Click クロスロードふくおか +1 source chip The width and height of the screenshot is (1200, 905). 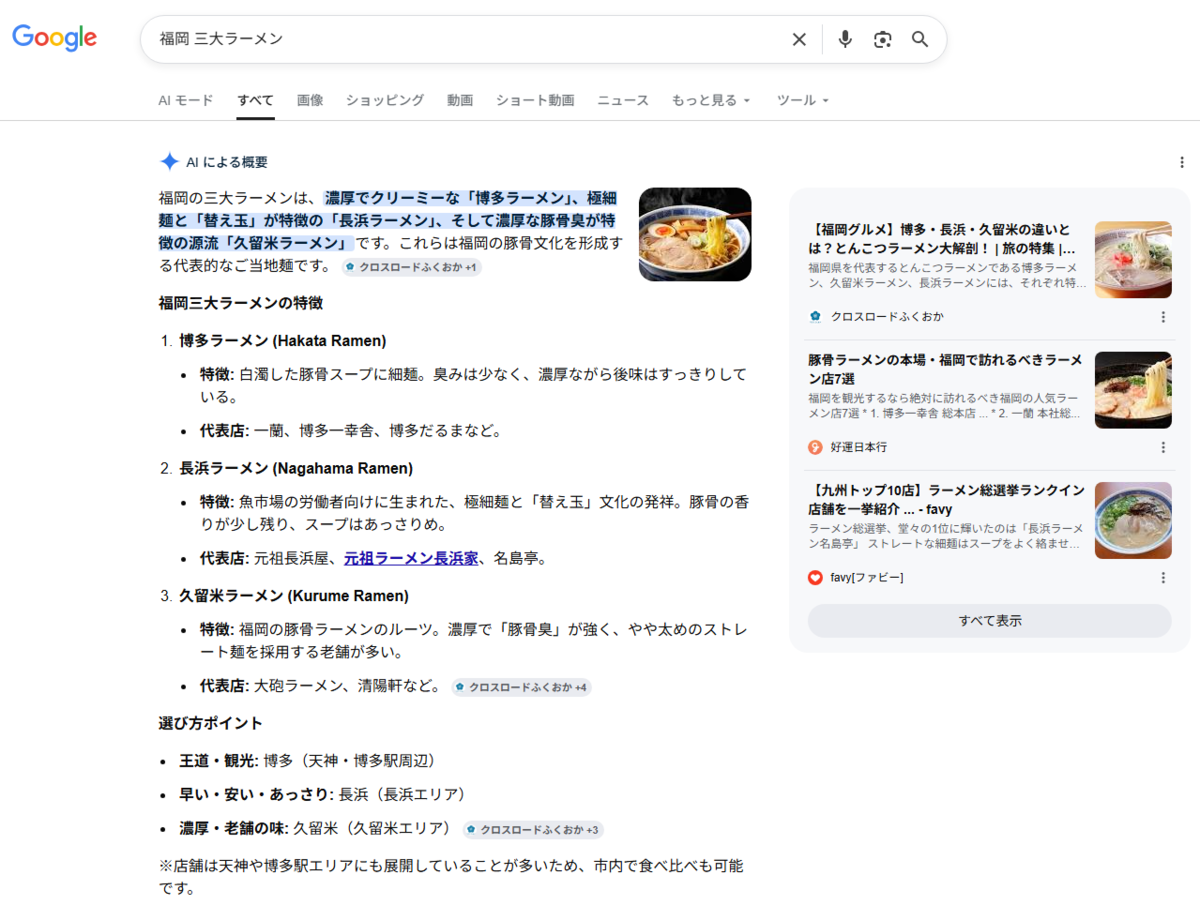tap(412, 267)
